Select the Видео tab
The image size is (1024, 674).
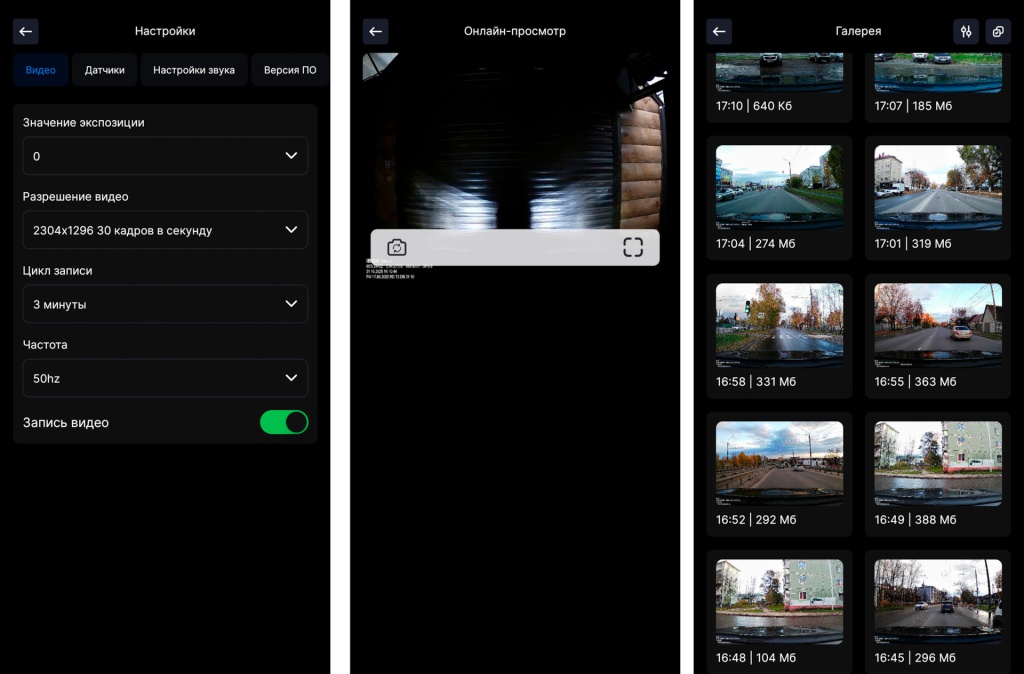coord(41,70)
